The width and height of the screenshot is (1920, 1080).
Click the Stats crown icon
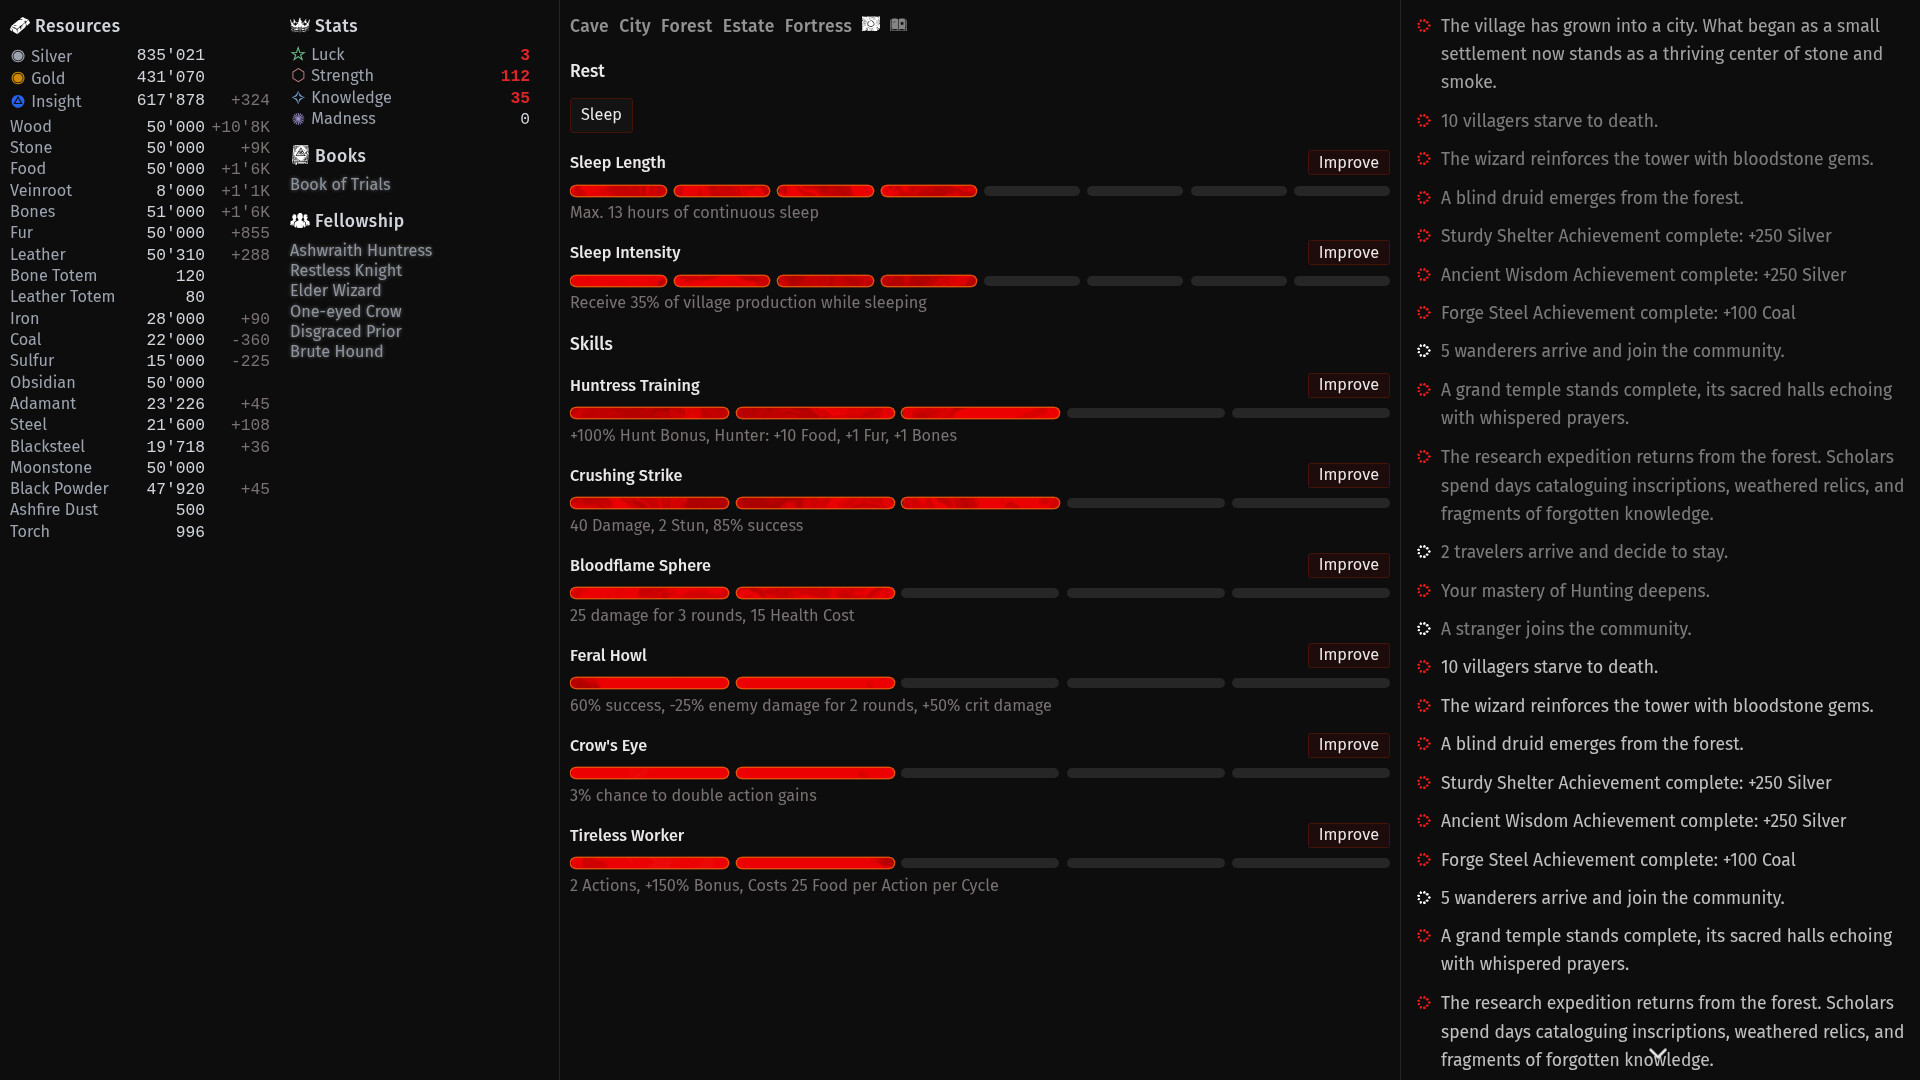[x=299, y=25]
